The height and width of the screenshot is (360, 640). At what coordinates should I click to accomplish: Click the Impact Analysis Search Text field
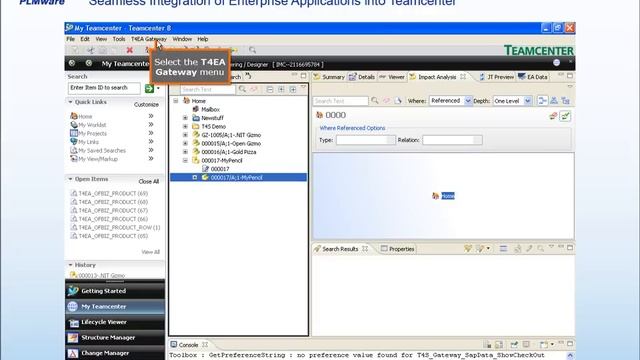coord(341,101)
